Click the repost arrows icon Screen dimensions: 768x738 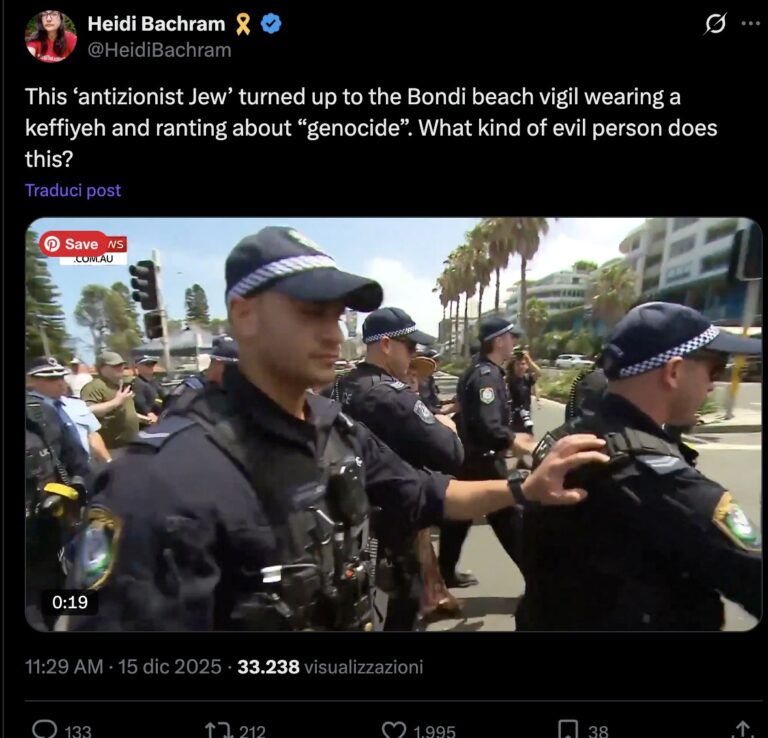pos(217,730)
